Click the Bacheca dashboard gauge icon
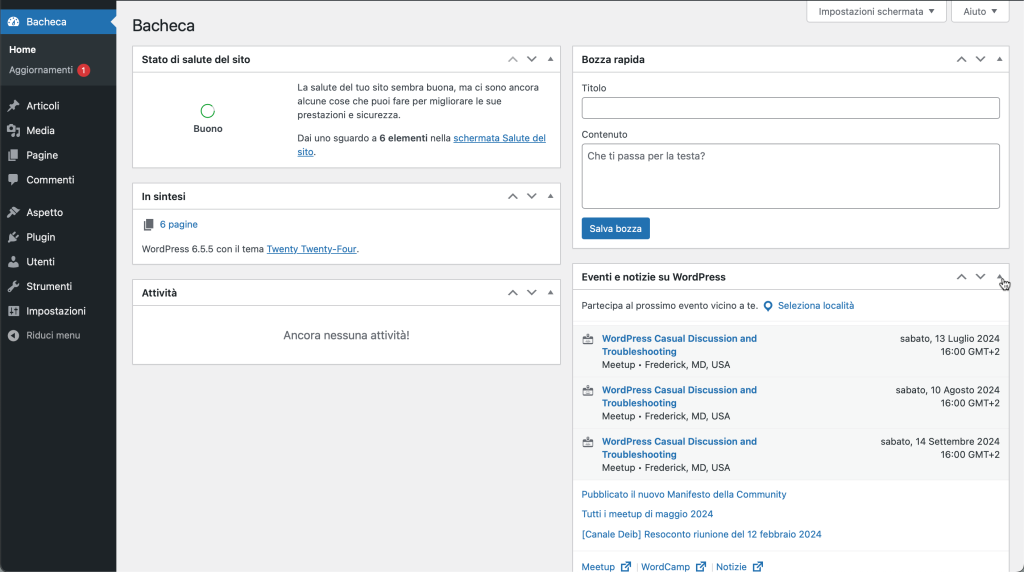1024x572 pixels. tap(13, 22)
